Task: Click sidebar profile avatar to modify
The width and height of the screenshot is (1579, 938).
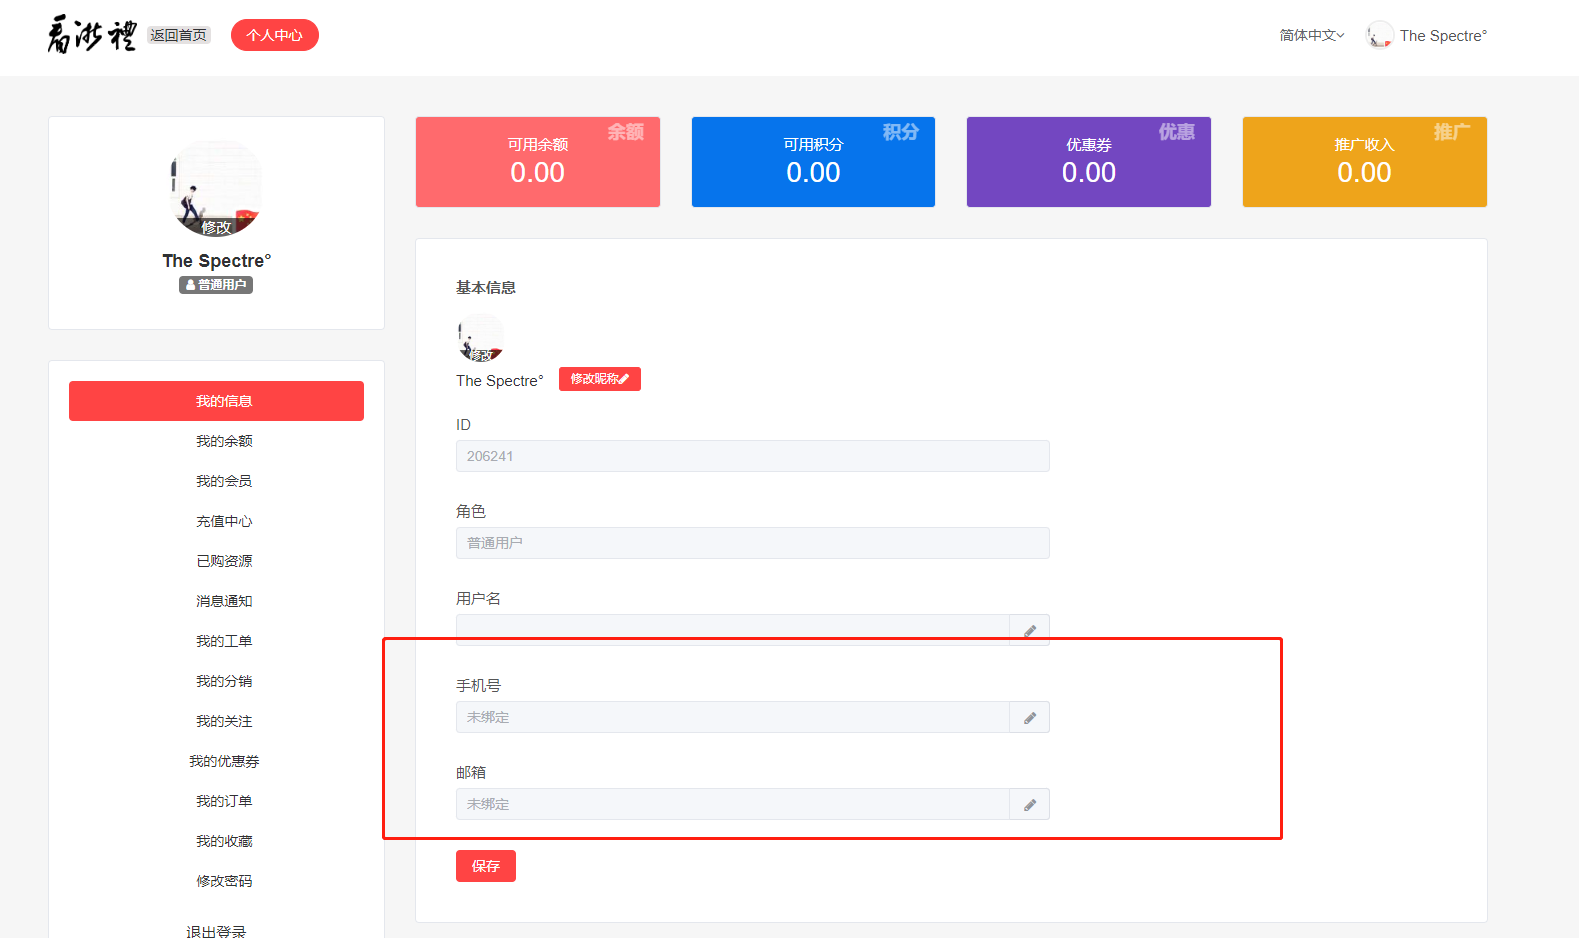Action: (216, 189)
